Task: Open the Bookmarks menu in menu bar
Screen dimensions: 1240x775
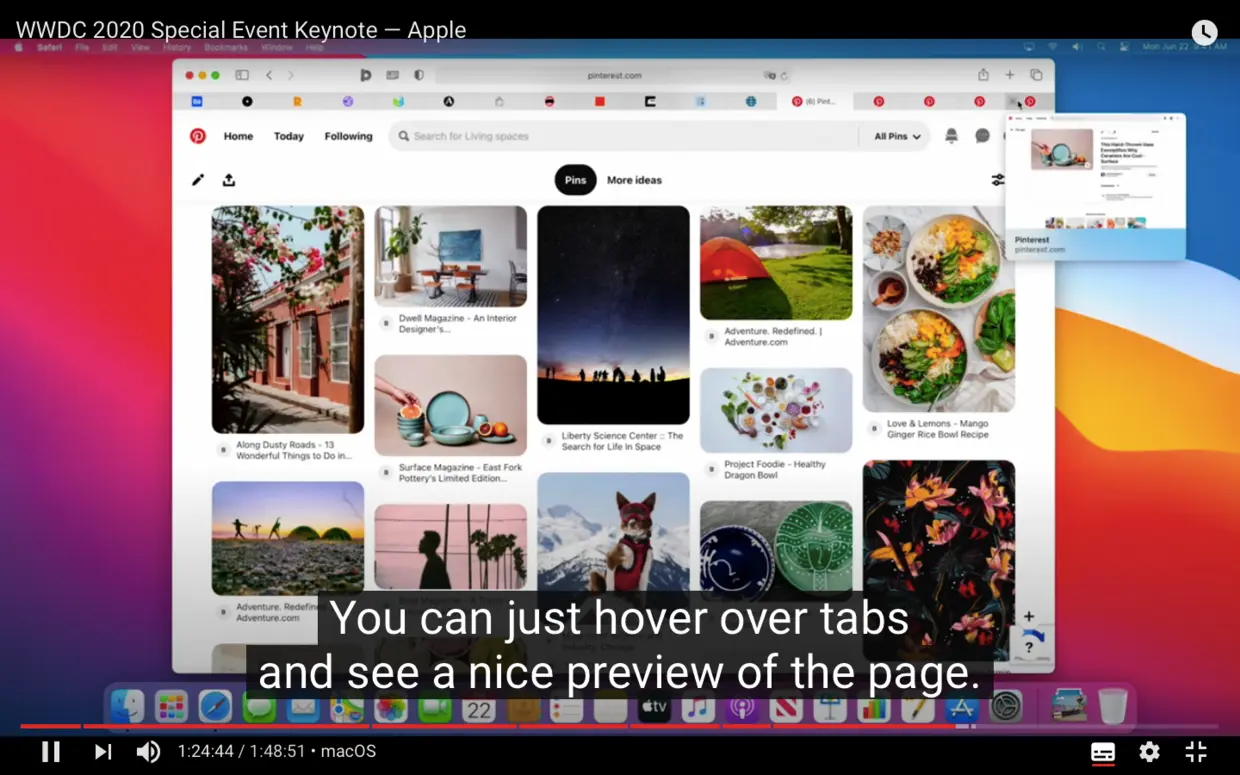Action: click(x=225, y=47)
